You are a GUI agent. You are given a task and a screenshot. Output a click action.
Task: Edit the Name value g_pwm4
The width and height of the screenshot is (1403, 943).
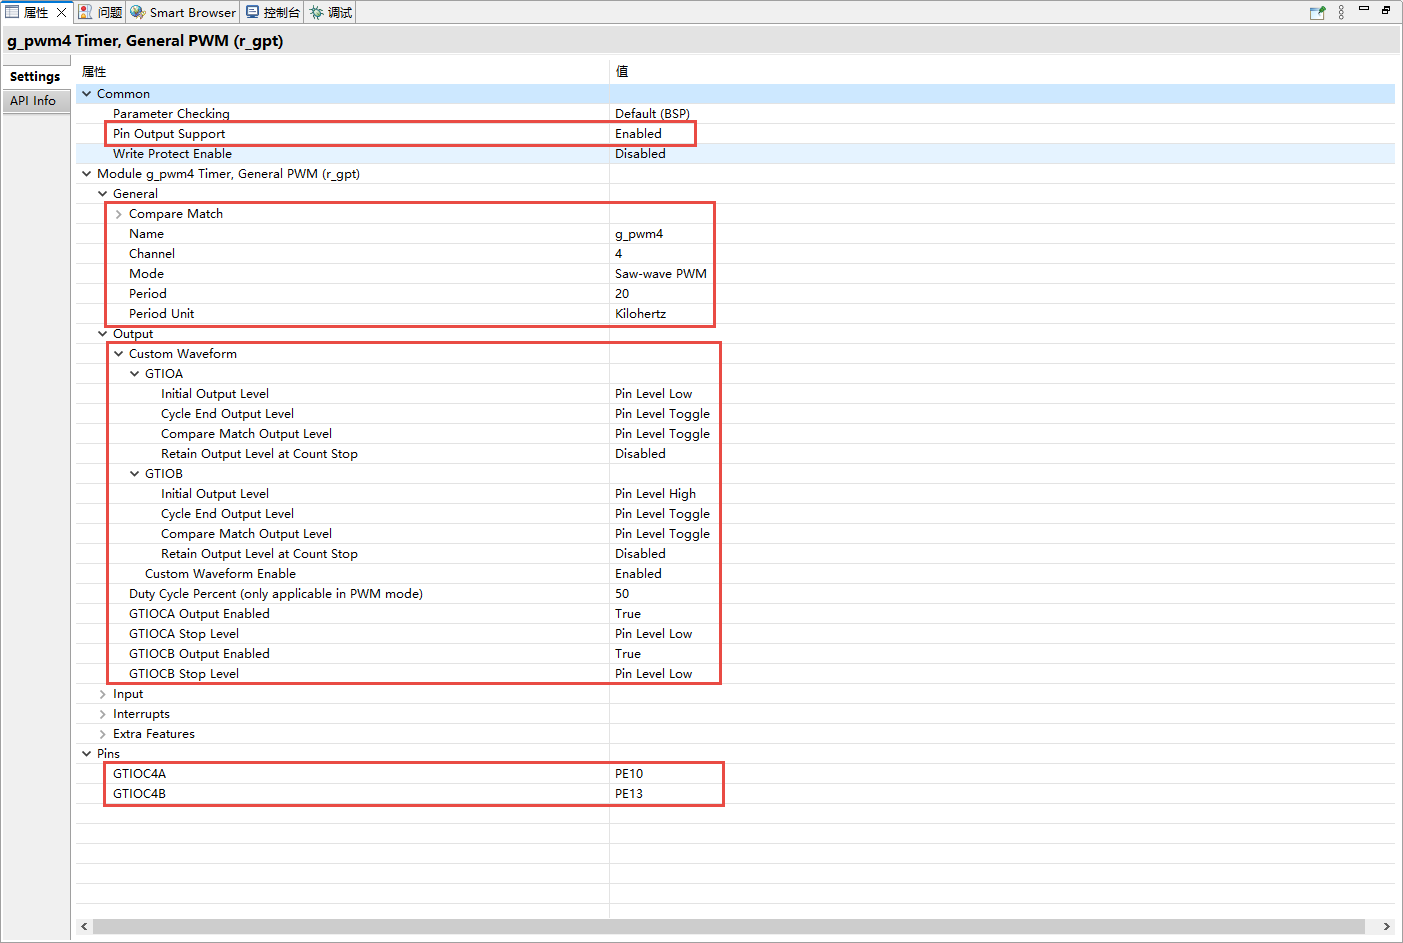pos(639,234)
